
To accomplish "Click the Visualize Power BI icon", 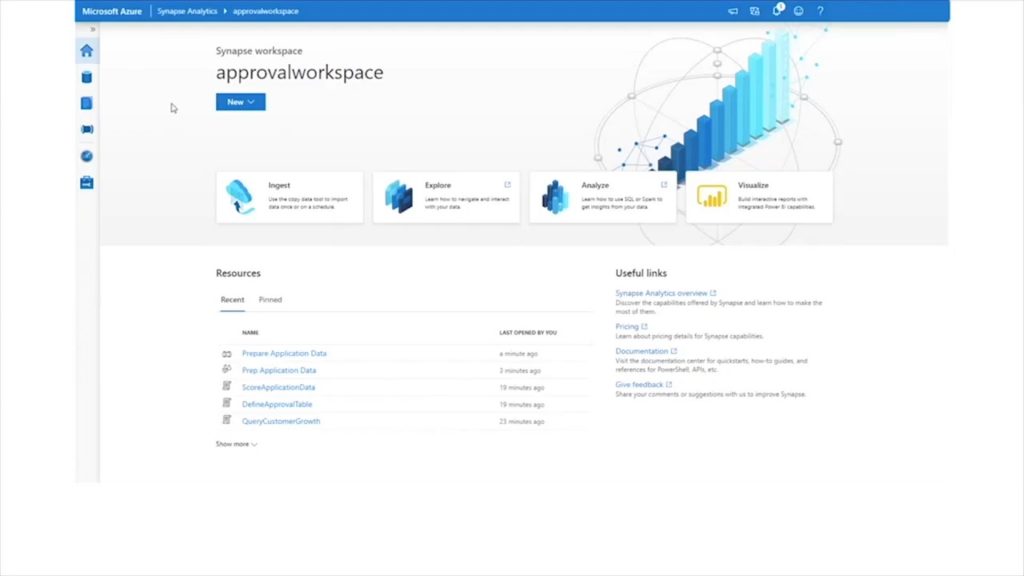I will tap(712, 196).
